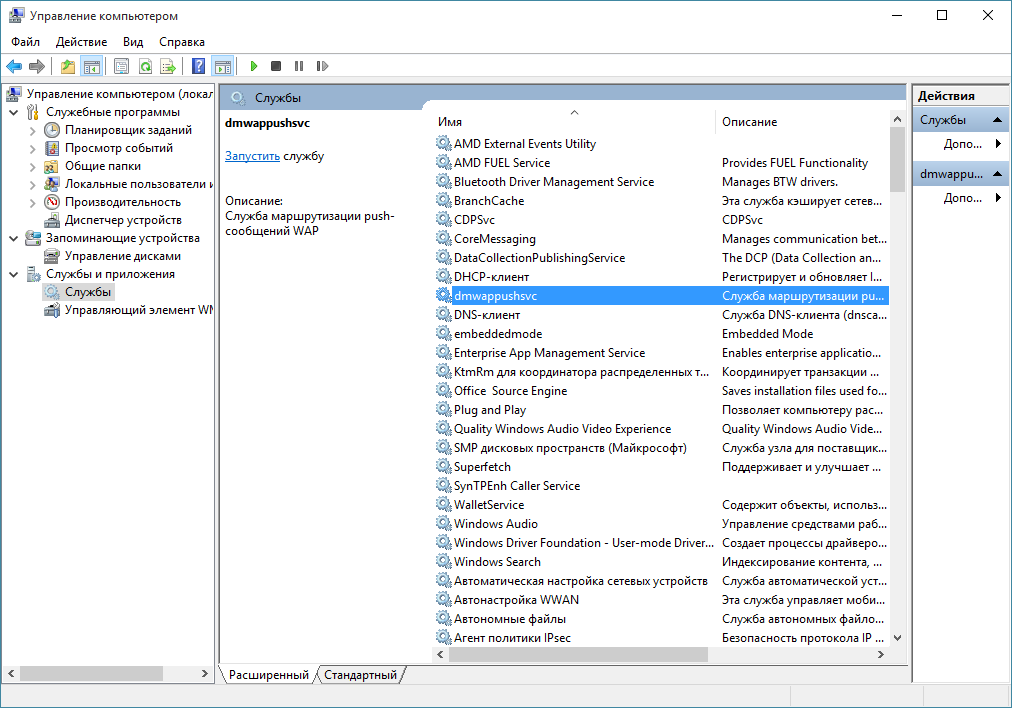Start the service with green play button
1012x708 pixels.
254,66
